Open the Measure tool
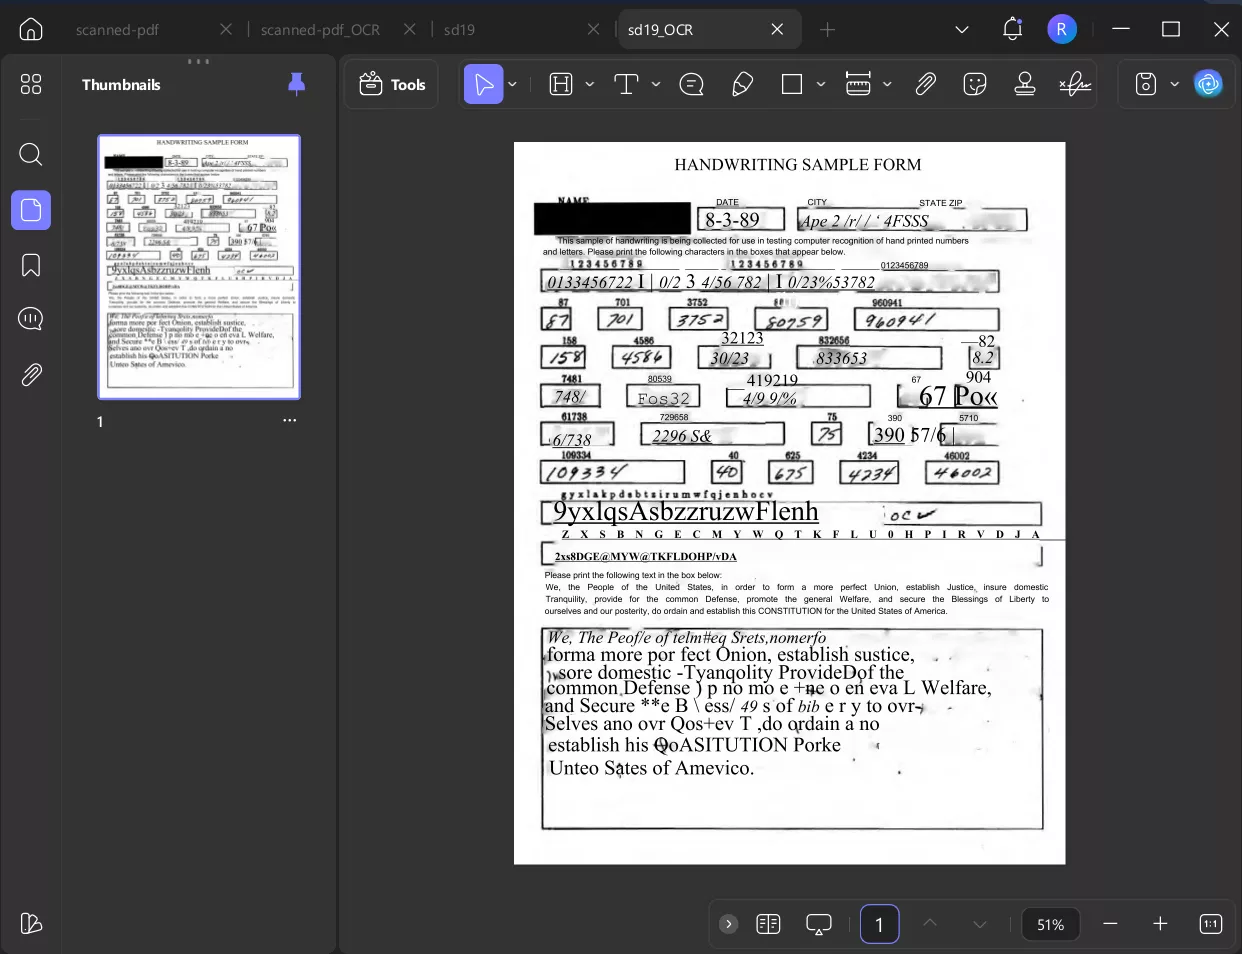This screenshot has width=1242, height=954. pos(860,84)
